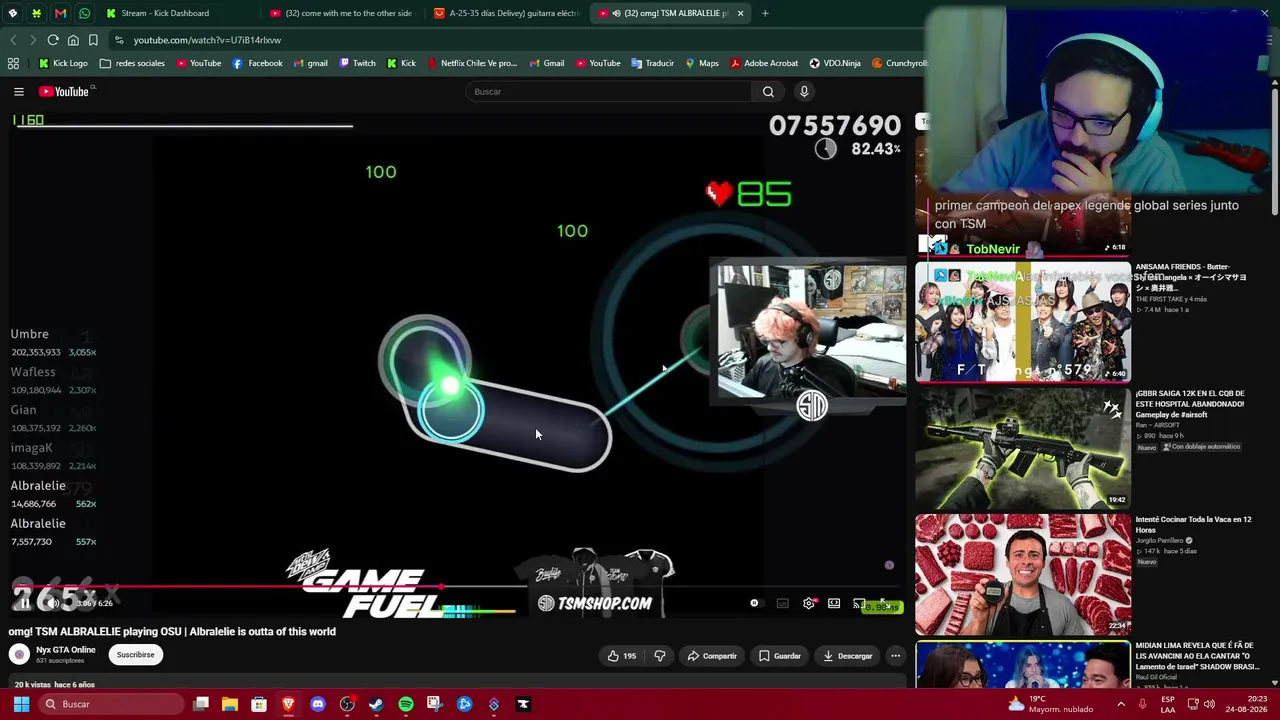Open the Adobe Acrobat bookmark
This screenshot has height=720, width=1280.
tap(764, 63)
